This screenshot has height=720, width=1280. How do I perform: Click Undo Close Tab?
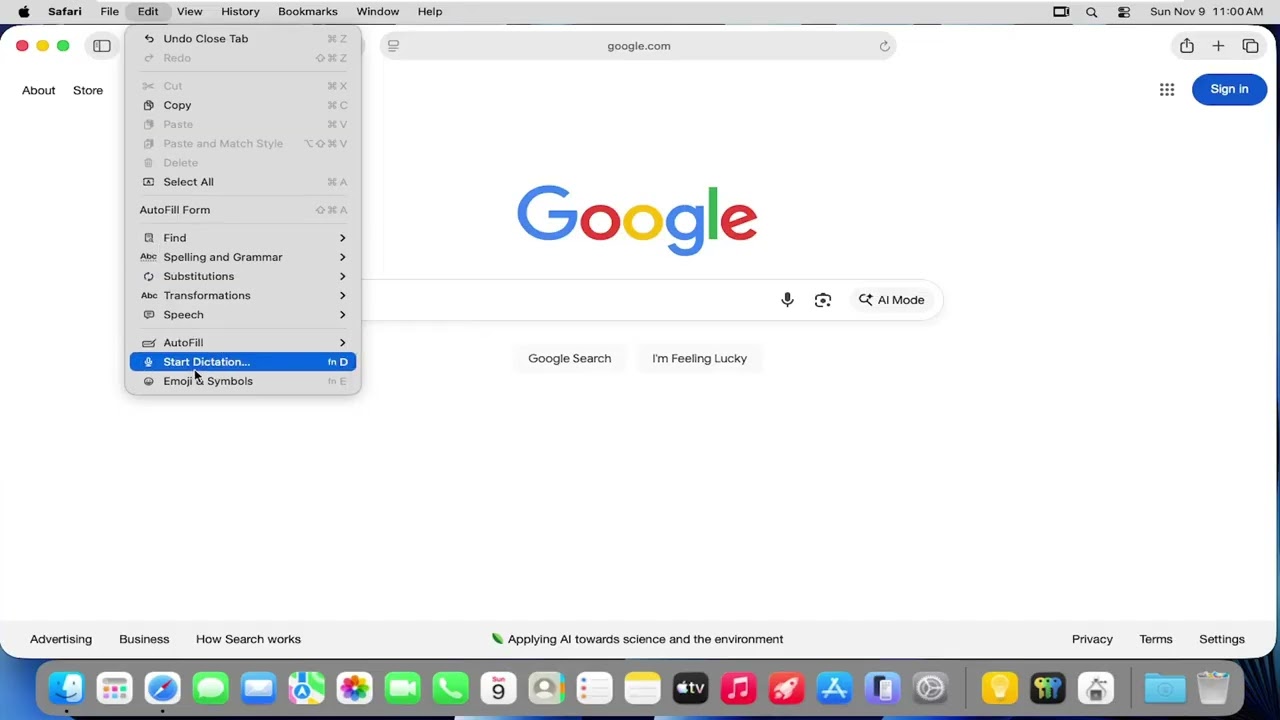click(x=243, y=39)
